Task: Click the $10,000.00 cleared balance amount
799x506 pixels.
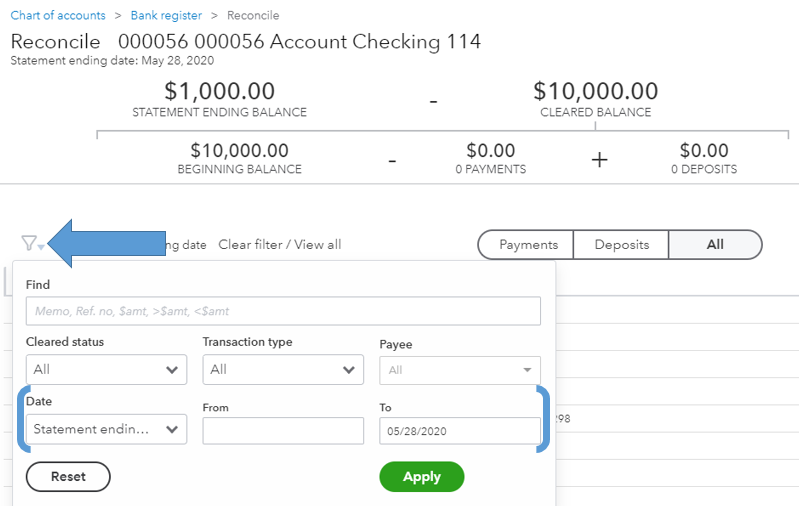Action: (595, 93)
